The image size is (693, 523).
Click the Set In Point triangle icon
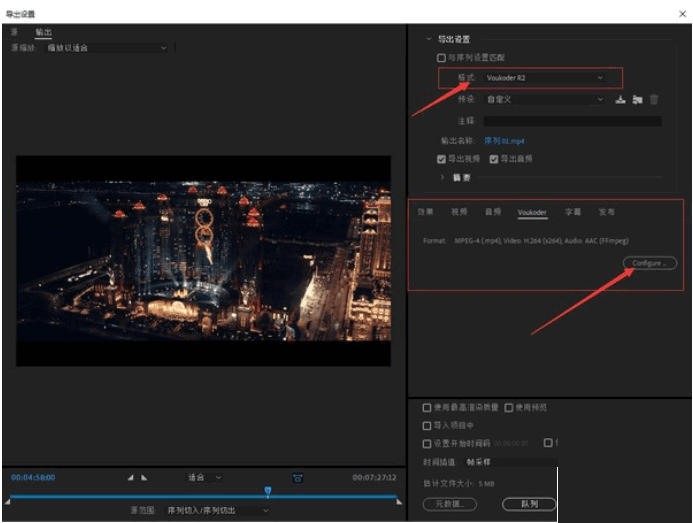tap(130, 478)
